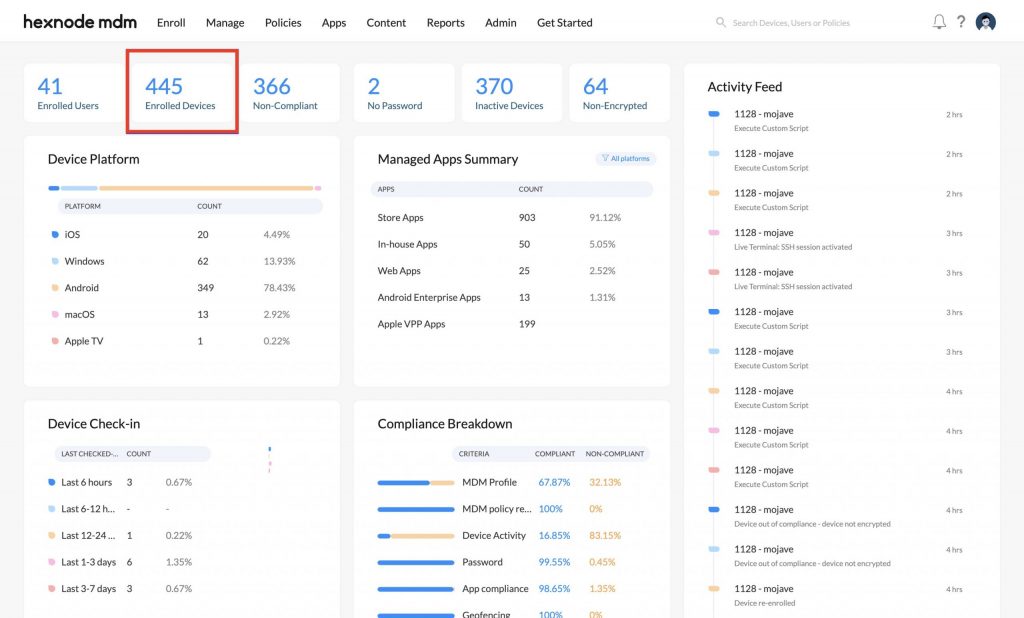Click the Activity Feed heading
Image resolution: width=1024 pixels, height=618 pixels.
[744, 87]
